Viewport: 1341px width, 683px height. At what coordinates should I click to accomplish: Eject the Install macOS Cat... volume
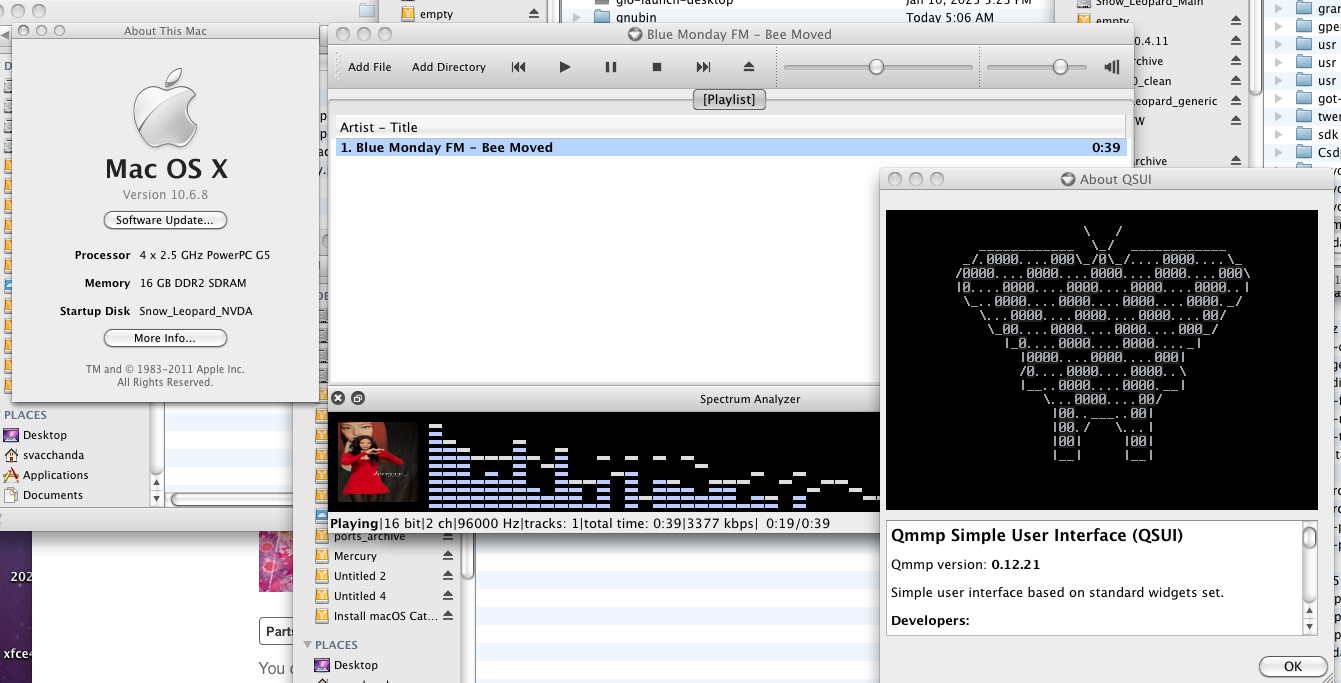[448, 616]
